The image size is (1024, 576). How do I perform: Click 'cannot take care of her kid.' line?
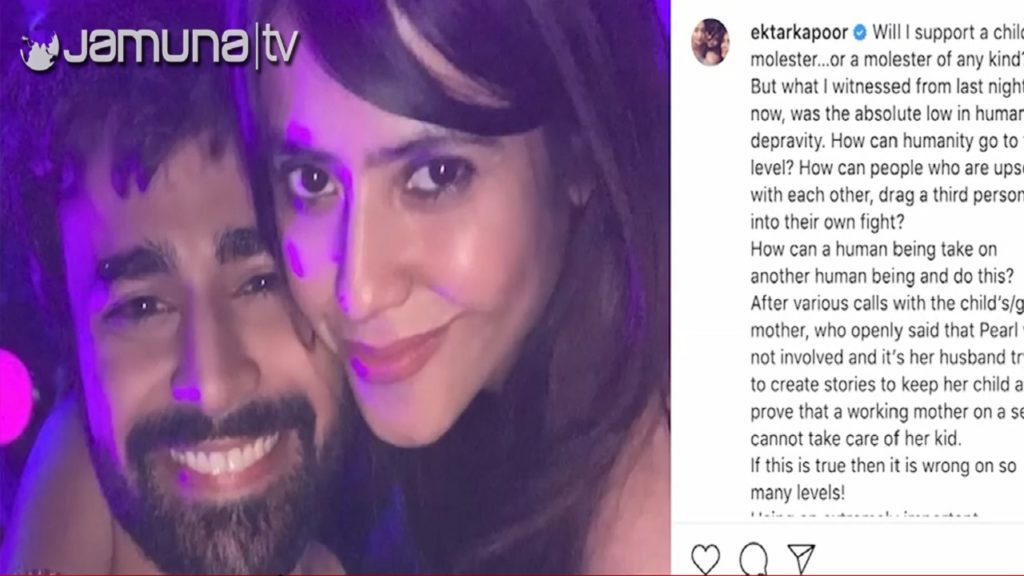(x=856, y=438)
